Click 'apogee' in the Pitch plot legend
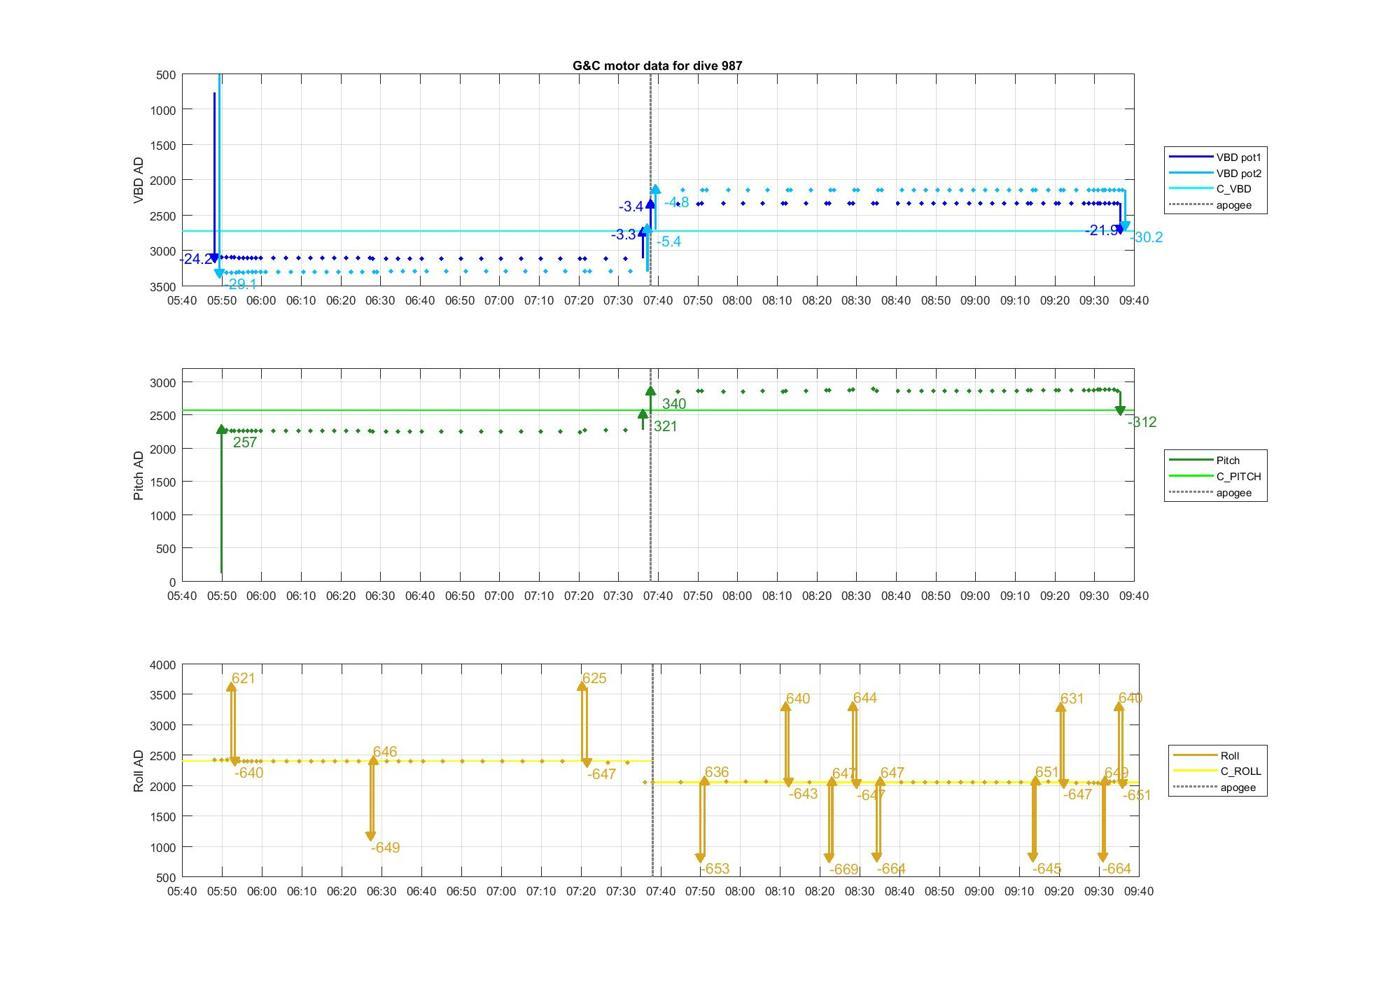The image size is (1400, 986). point(1234,493)
